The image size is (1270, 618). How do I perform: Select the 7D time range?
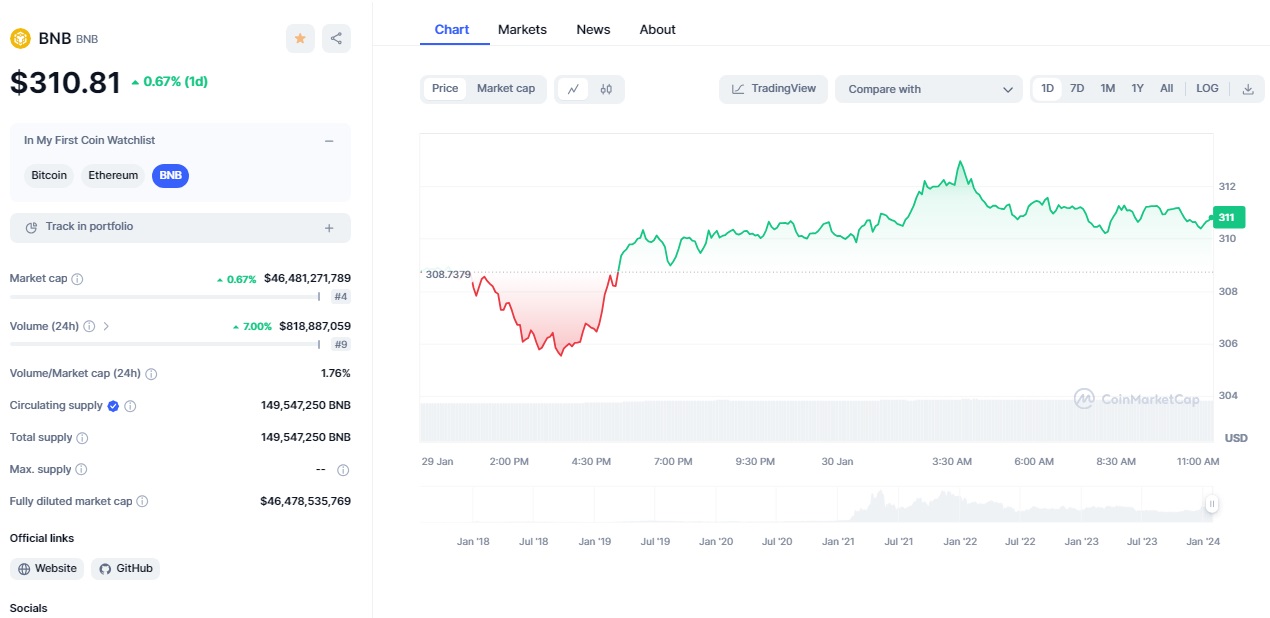click(1077, 89)
